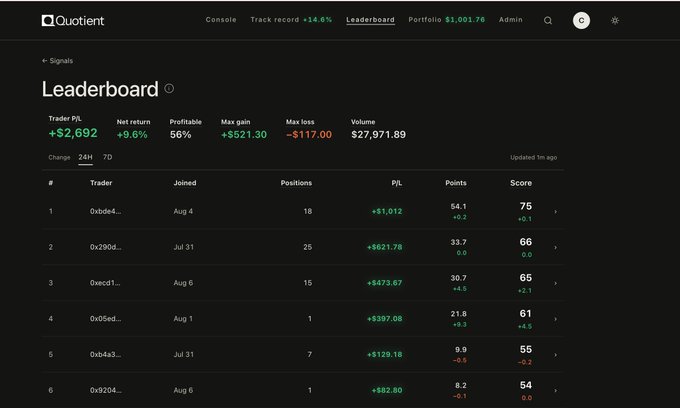Select trader address 0x05ed...

pyautogui.click(x=106, y=319)
